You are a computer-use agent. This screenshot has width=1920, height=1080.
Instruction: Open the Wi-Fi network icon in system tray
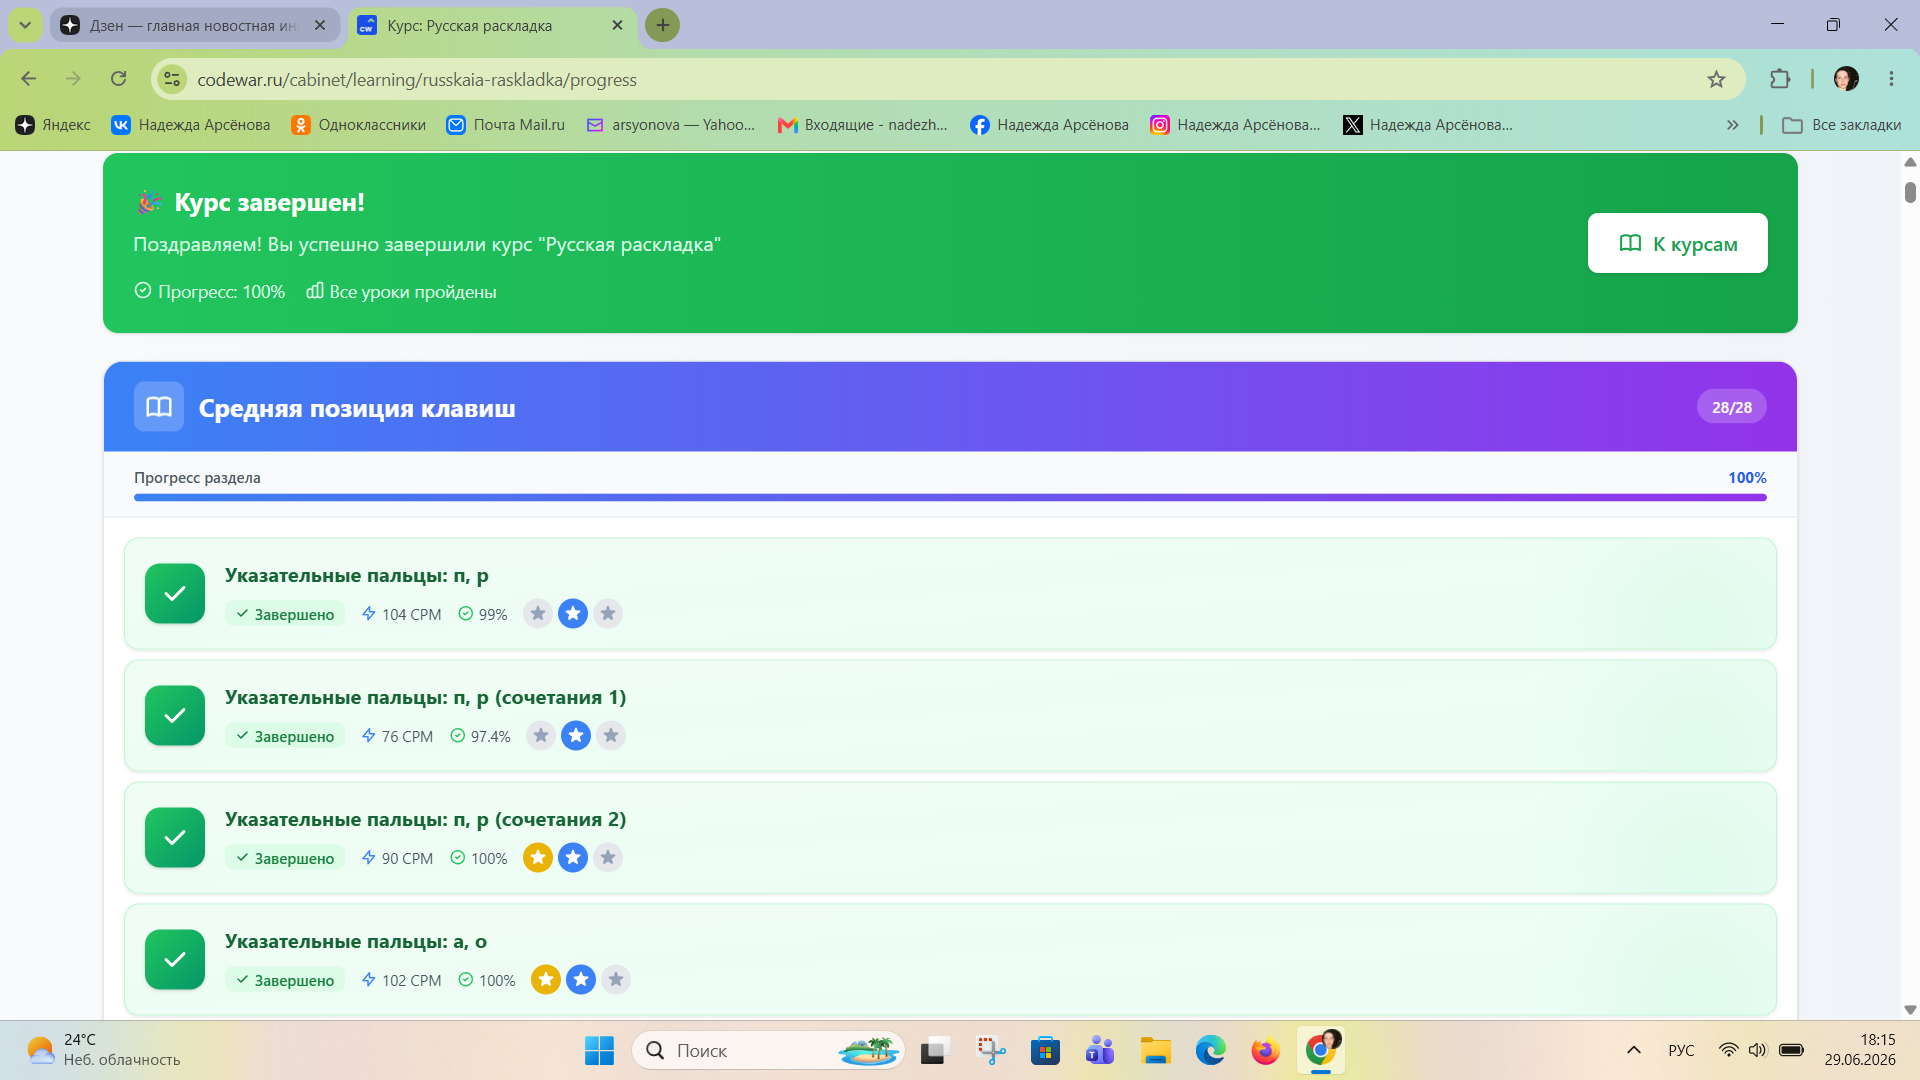click(1728, 1050)
